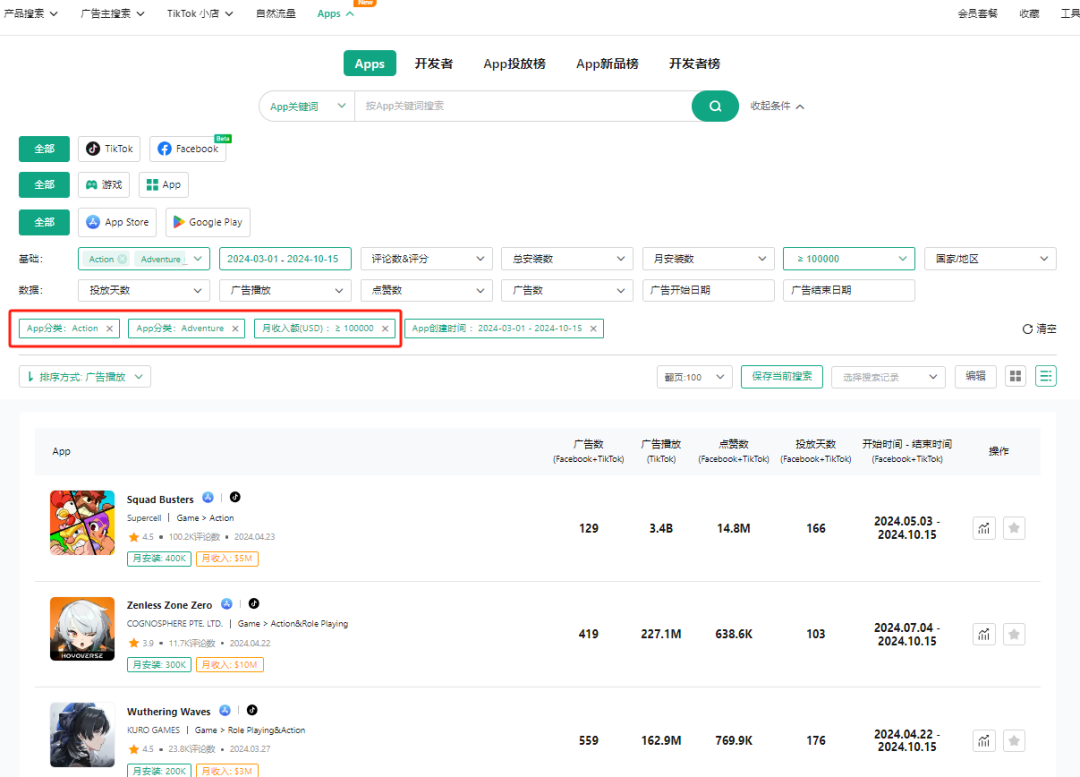This screenshot has width=1080, height=777.
Task: Open the 广告数 dropdown
Action: click(x=568, y=291)
